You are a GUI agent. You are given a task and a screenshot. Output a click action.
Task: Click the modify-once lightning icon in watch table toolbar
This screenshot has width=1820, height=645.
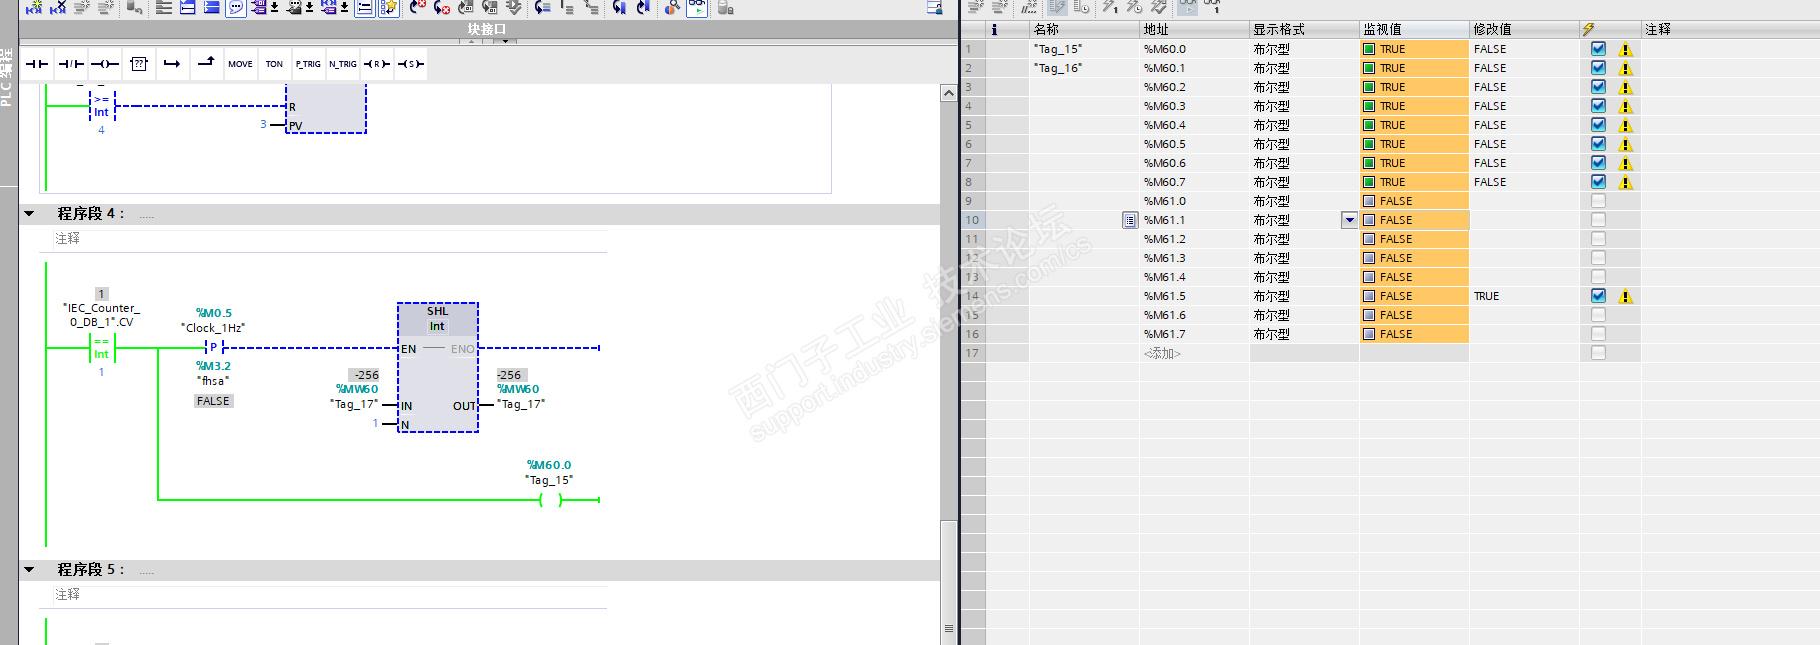(1110, 7)
